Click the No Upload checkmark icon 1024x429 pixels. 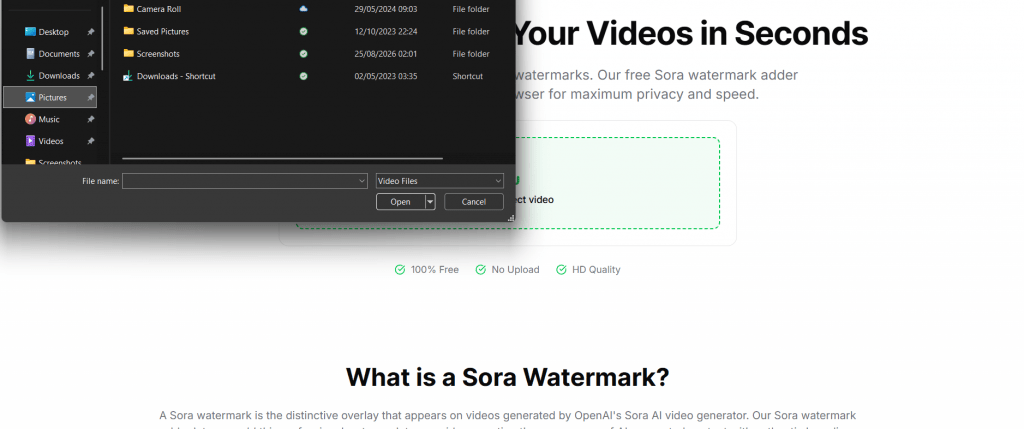481,270
